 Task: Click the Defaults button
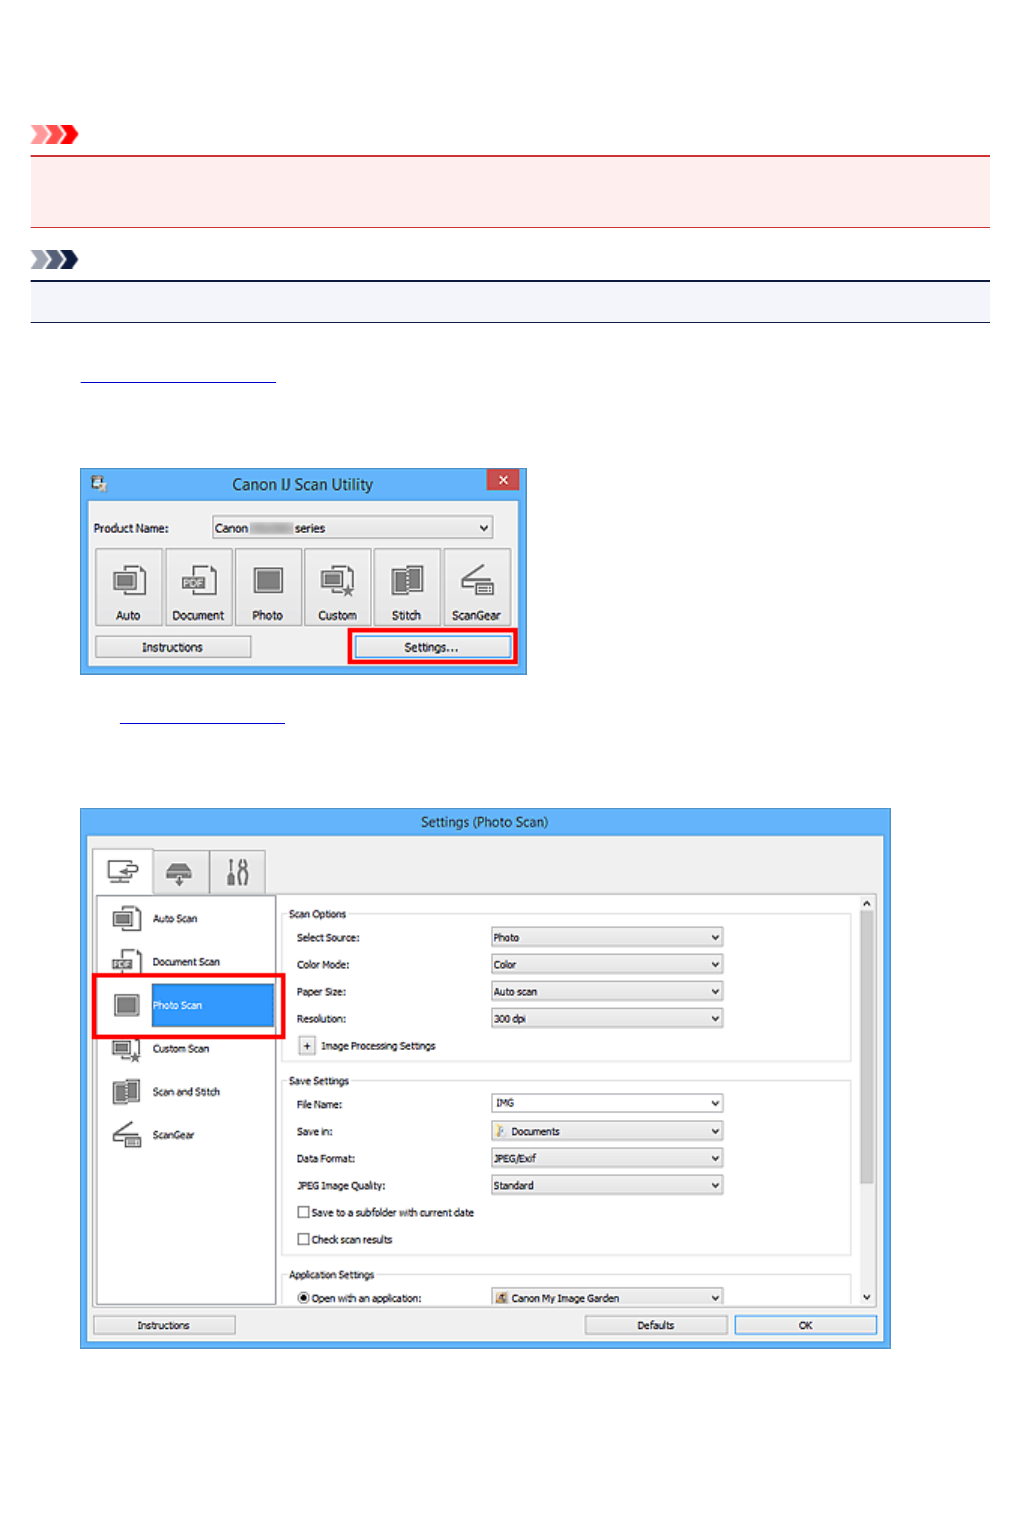(656, 1325)
